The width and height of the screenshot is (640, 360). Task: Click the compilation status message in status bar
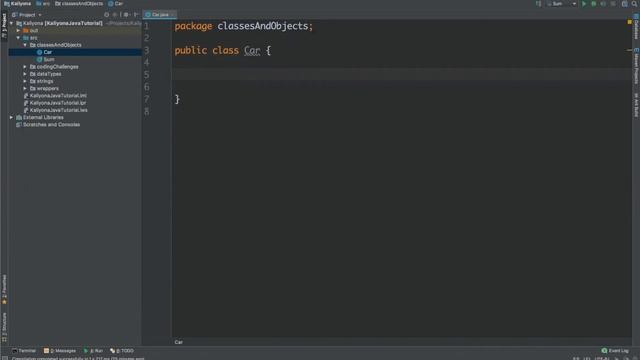click(x=78, y=358)
